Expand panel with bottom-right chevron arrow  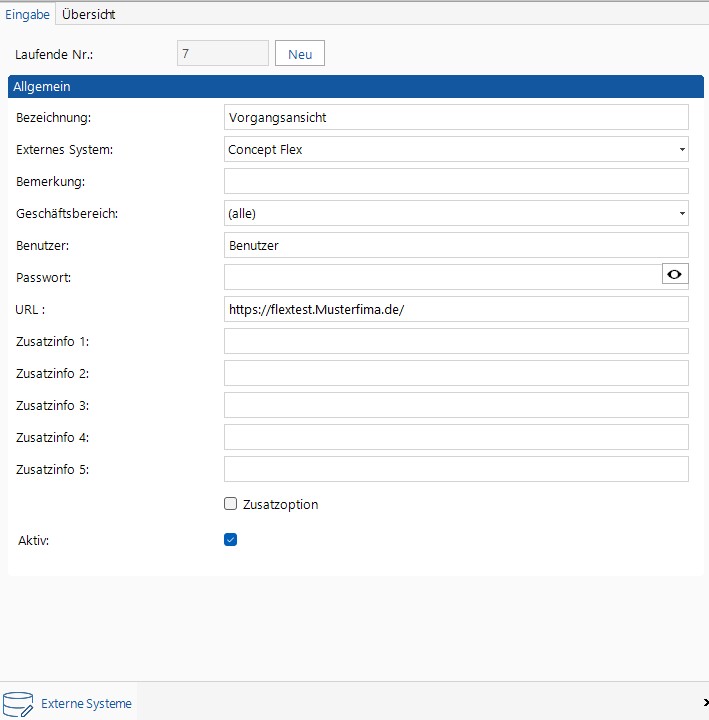coord(704,704)
